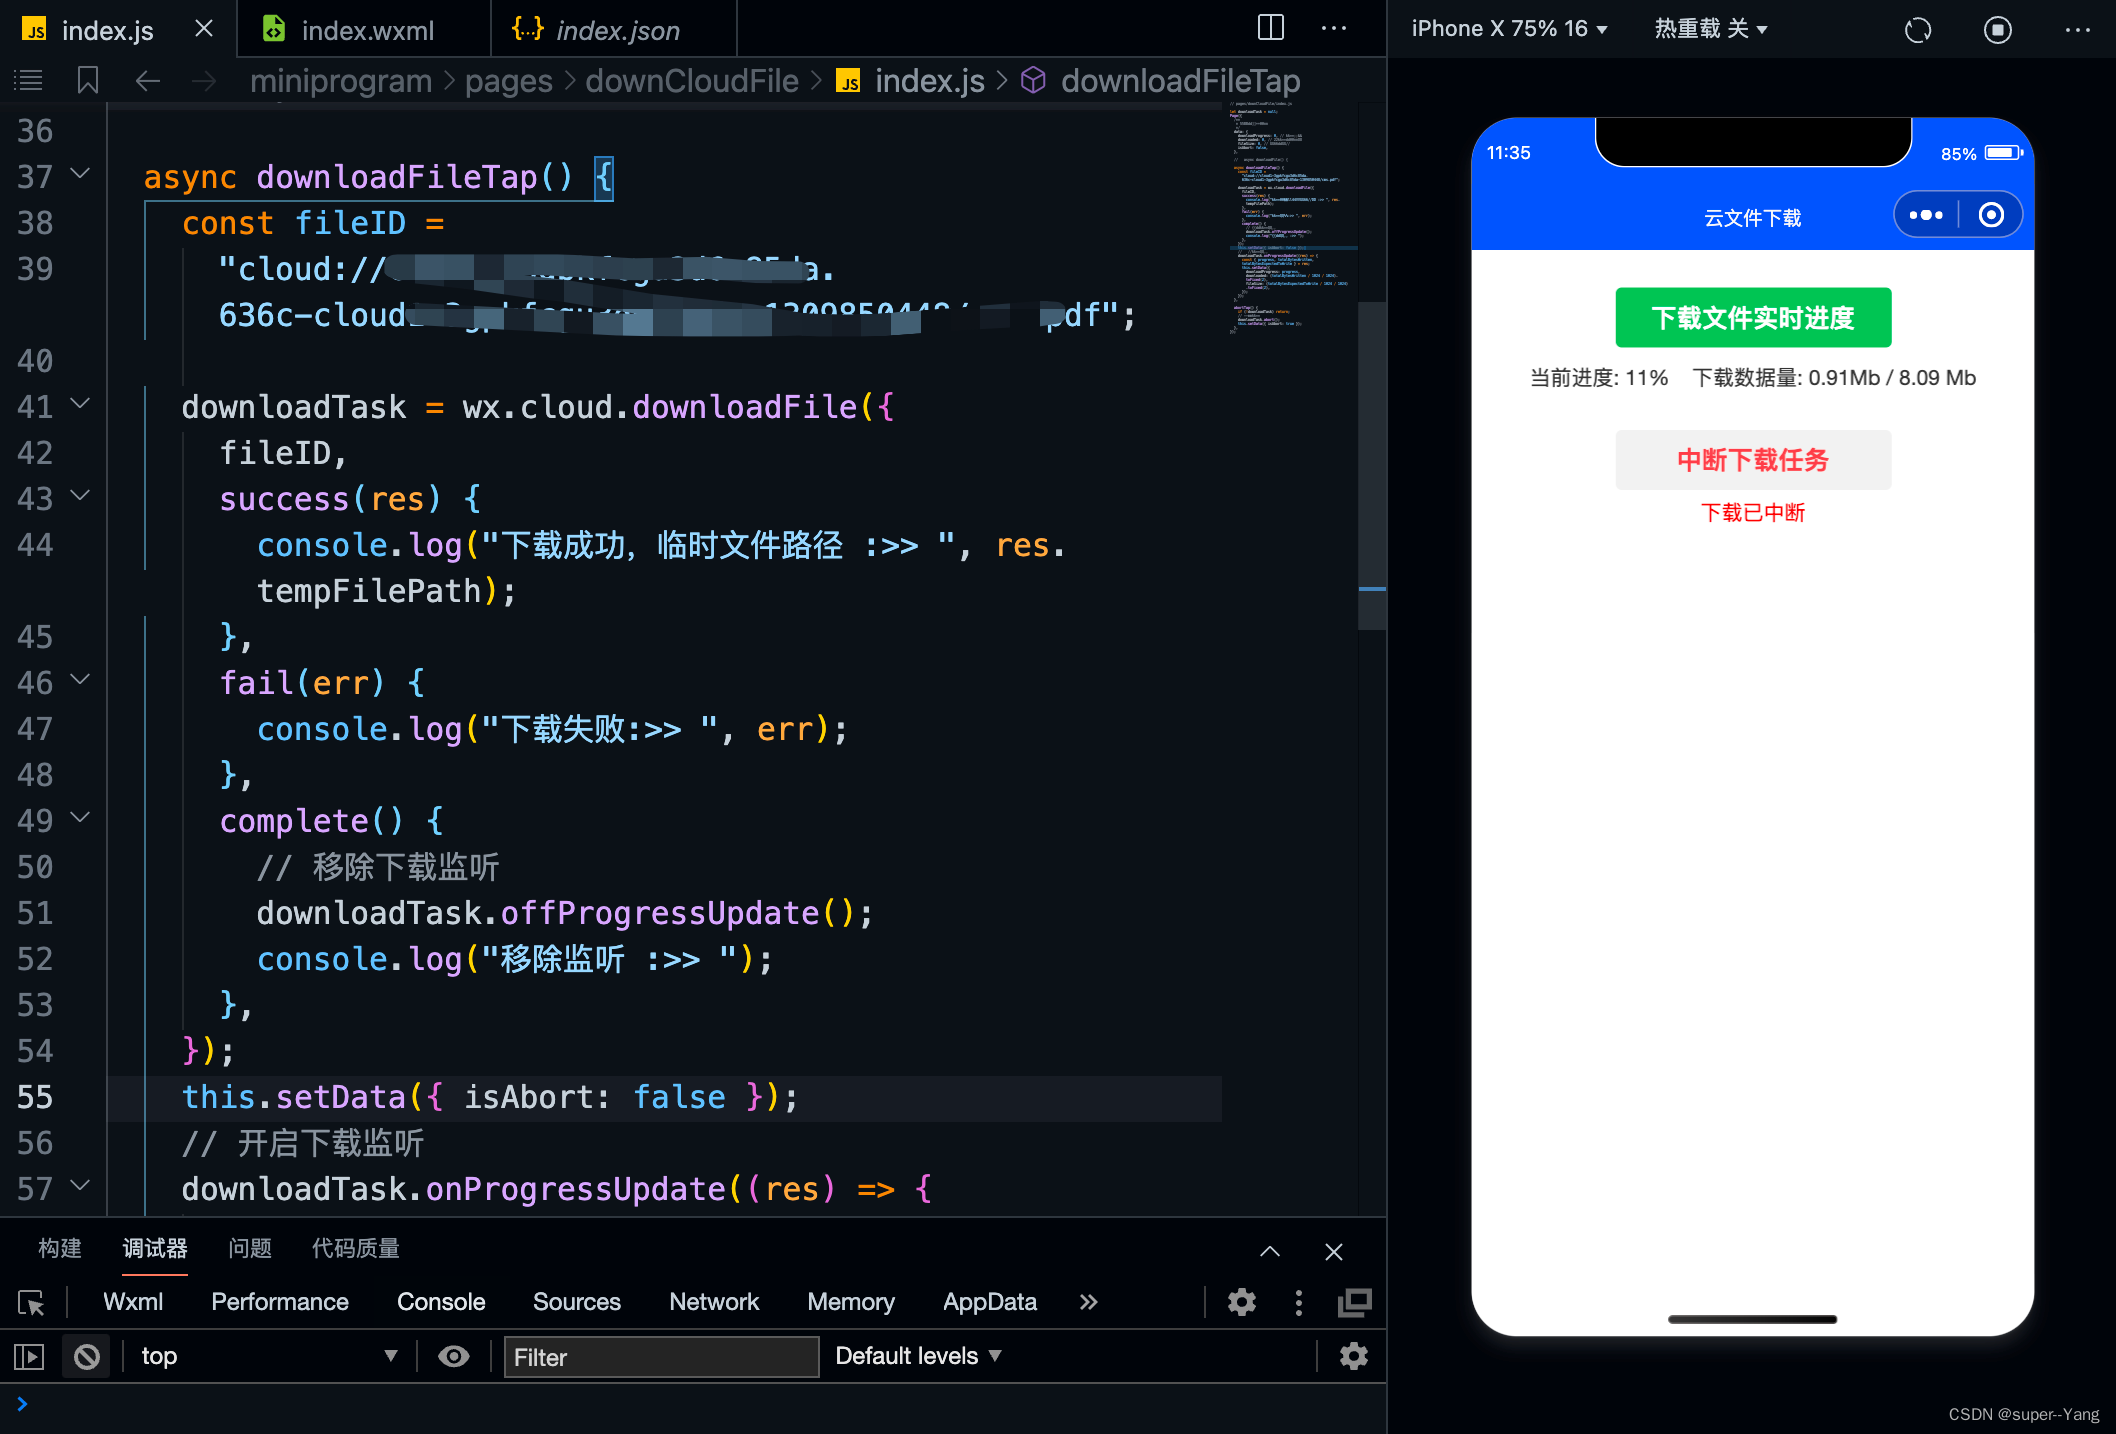The image size is (2116, 1434).
Task: Navigate forward with the right arrow
Action: tap(204, 80)
